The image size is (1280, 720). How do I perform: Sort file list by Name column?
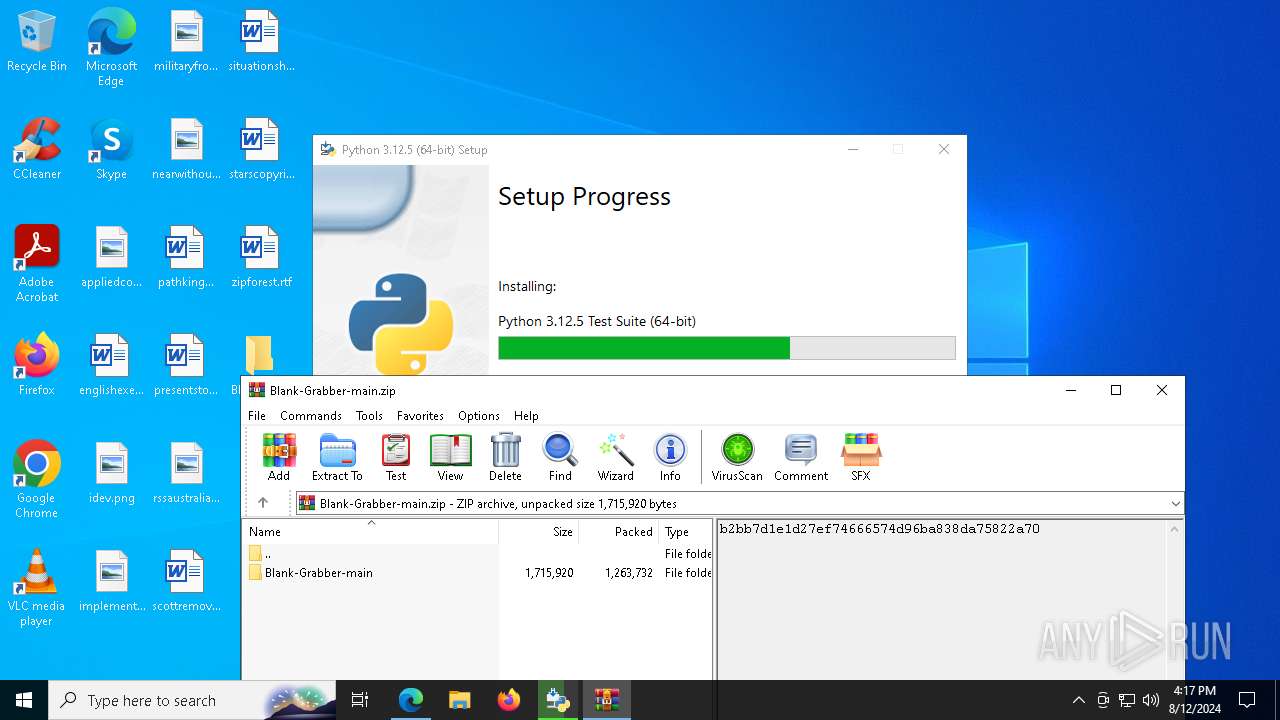coord(371,532)
